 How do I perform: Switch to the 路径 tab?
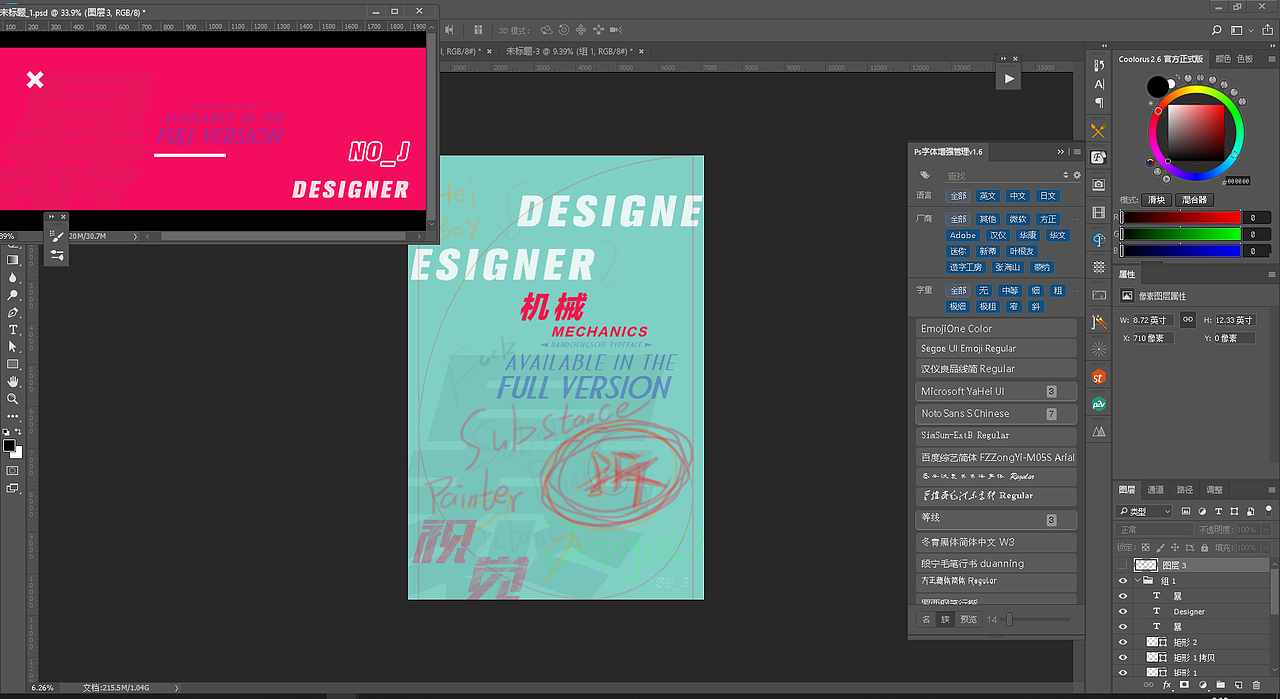click(1185, 490)
